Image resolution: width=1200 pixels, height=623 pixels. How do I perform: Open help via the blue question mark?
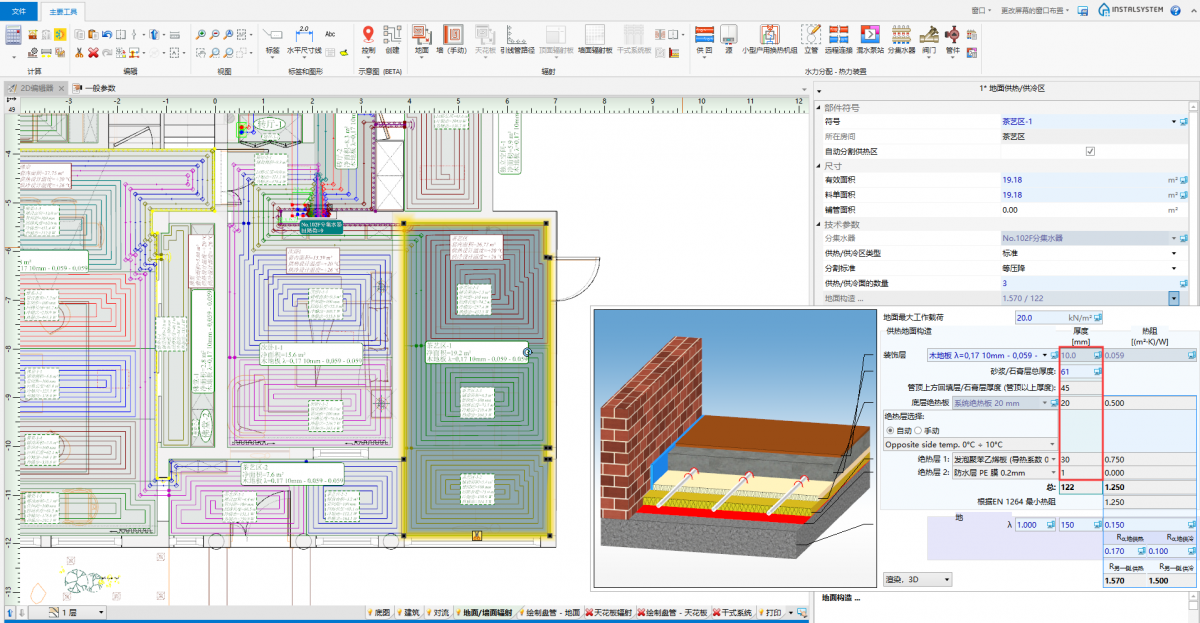click(x=1176, y=9)
